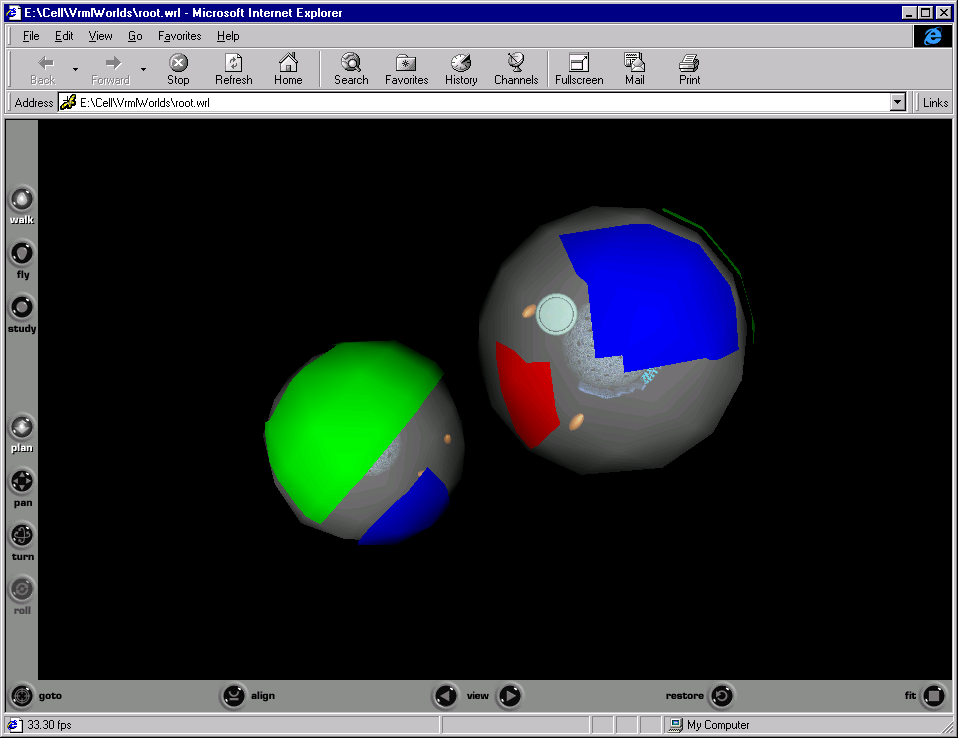Fit the scene to window

click(x=933, y=695)
